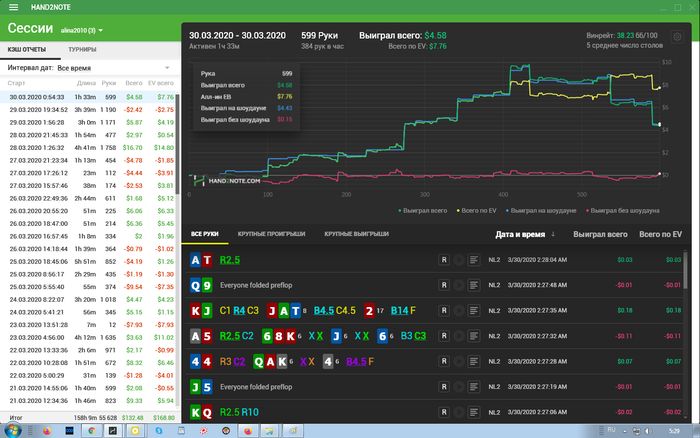Toggle 'Всего по EV' legend series
This screenshot has width=700, height=438.
(x=476, y=211)
